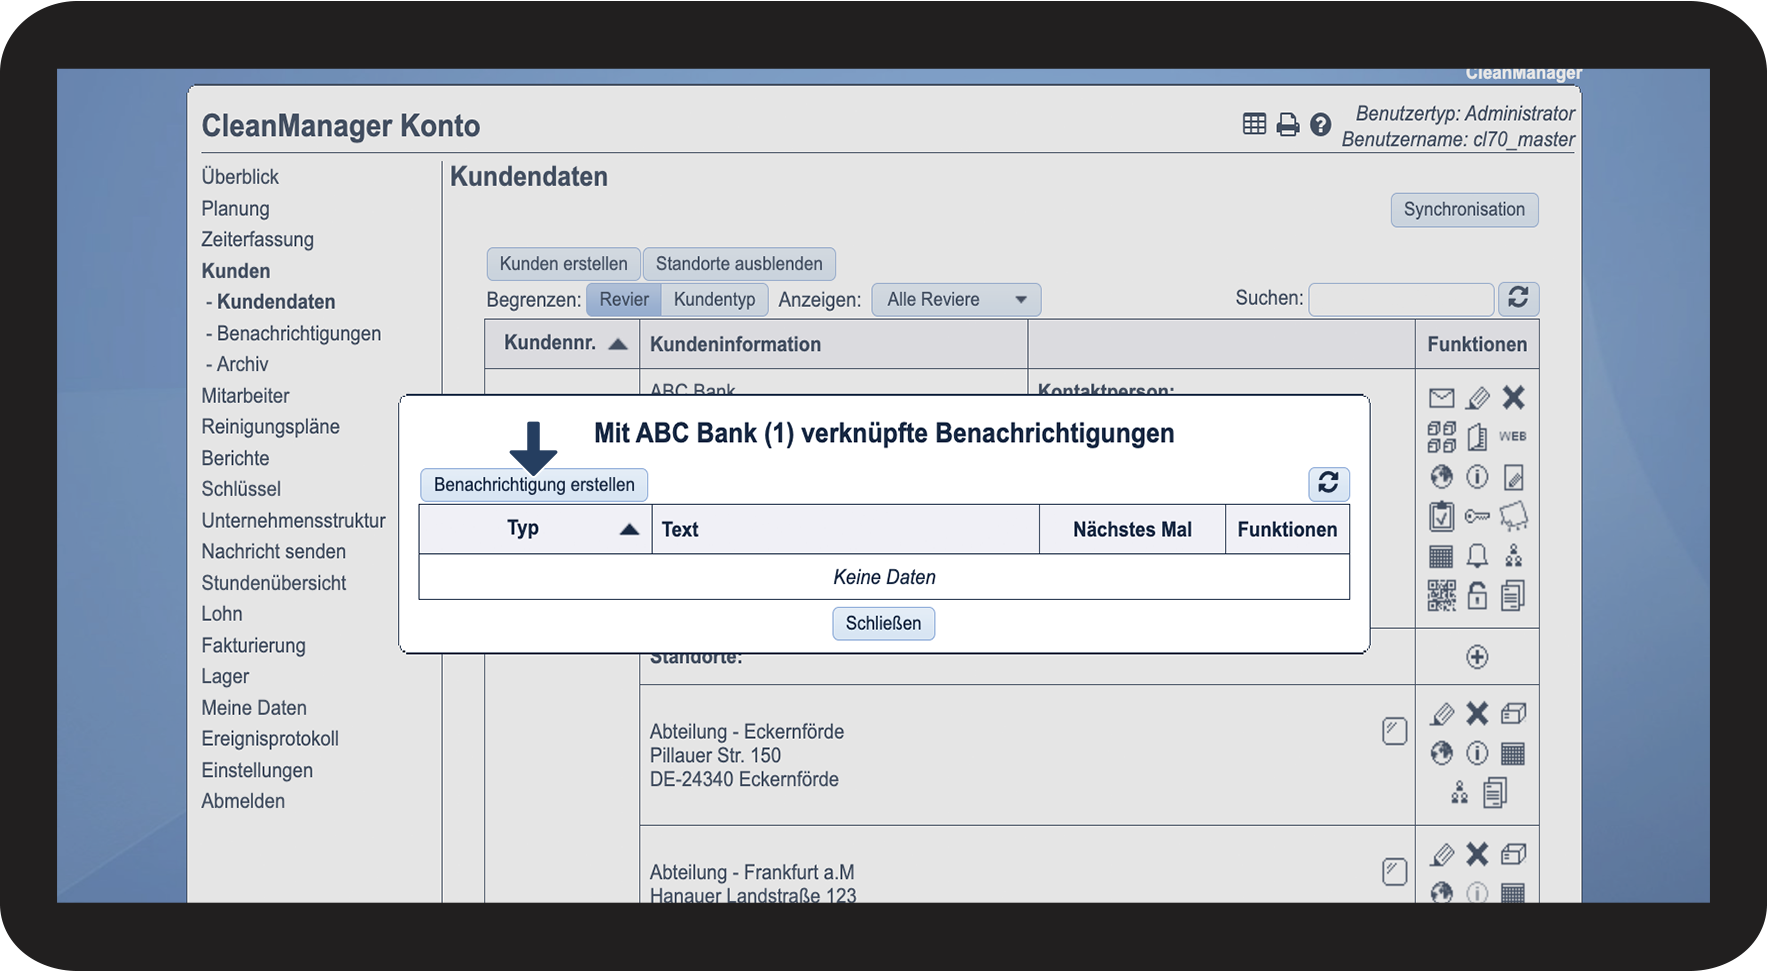Toggle Standorte ausblenden
1767x971 pixels.
coord(739,264)
